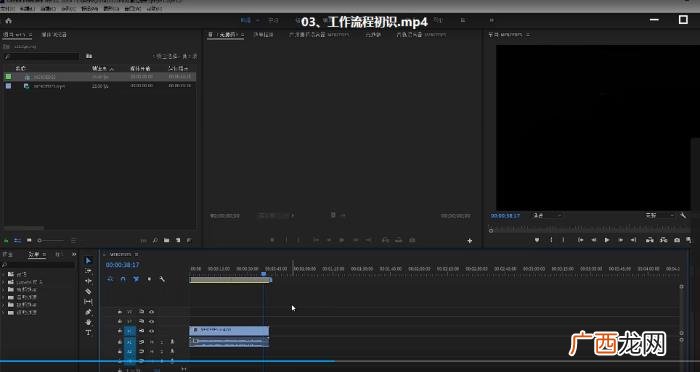Select the Track Select Forward tool
700x372 pixels.
[88, 271]
